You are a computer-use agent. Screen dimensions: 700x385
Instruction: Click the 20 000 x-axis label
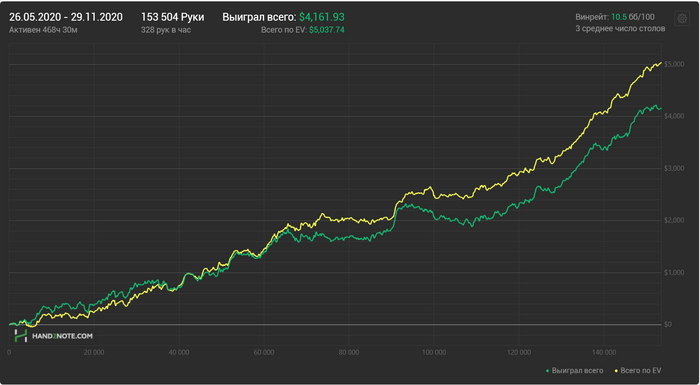point(94,352)
